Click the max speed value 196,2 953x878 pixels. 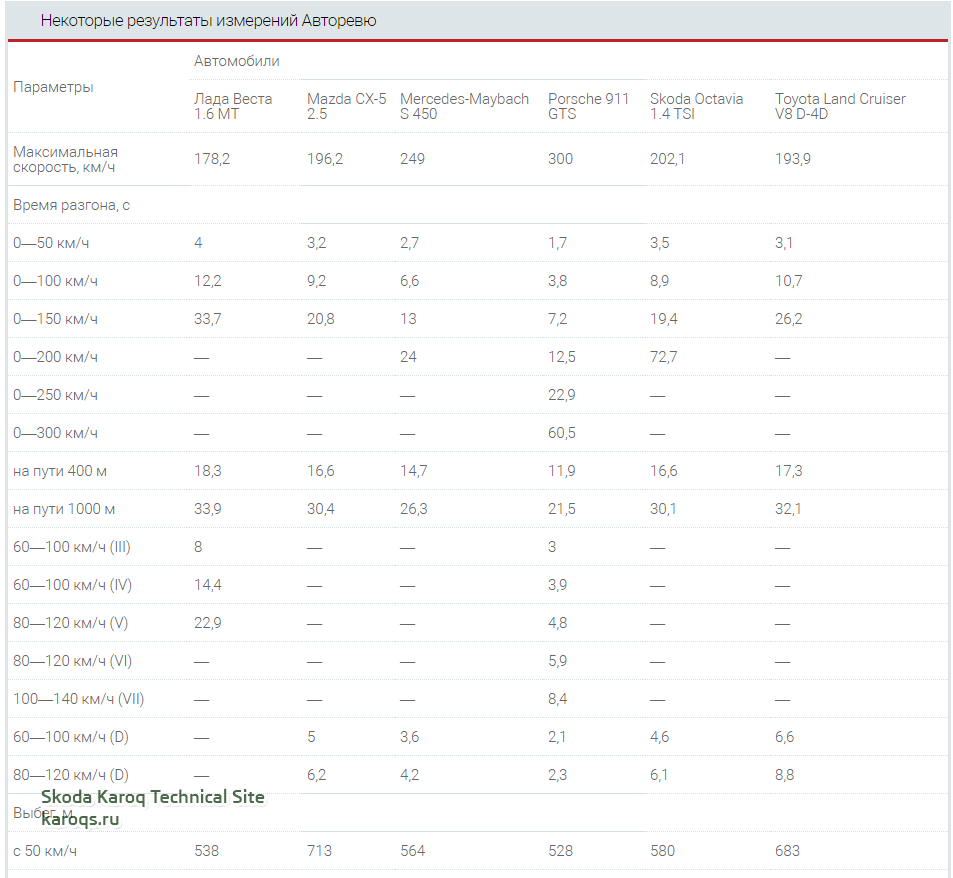(325, 159)
